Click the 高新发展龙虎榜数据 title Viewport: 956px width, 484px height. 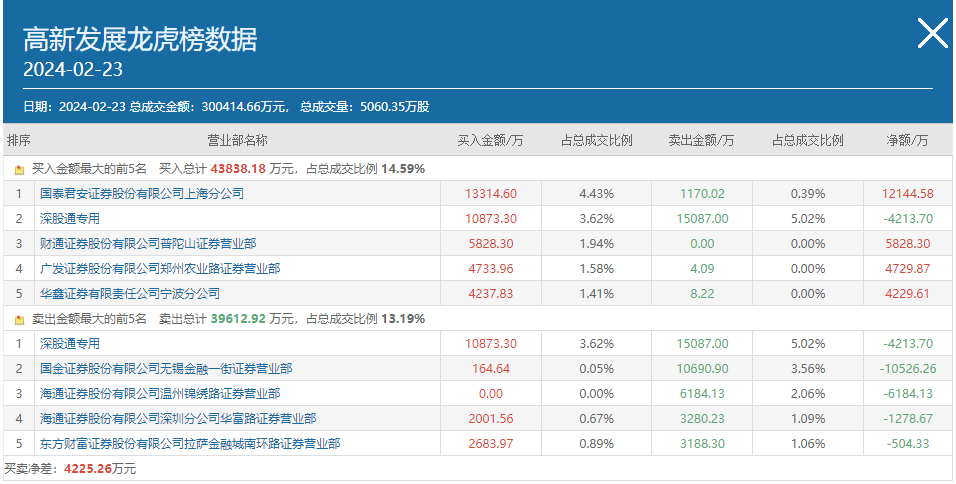click(140, 40)
